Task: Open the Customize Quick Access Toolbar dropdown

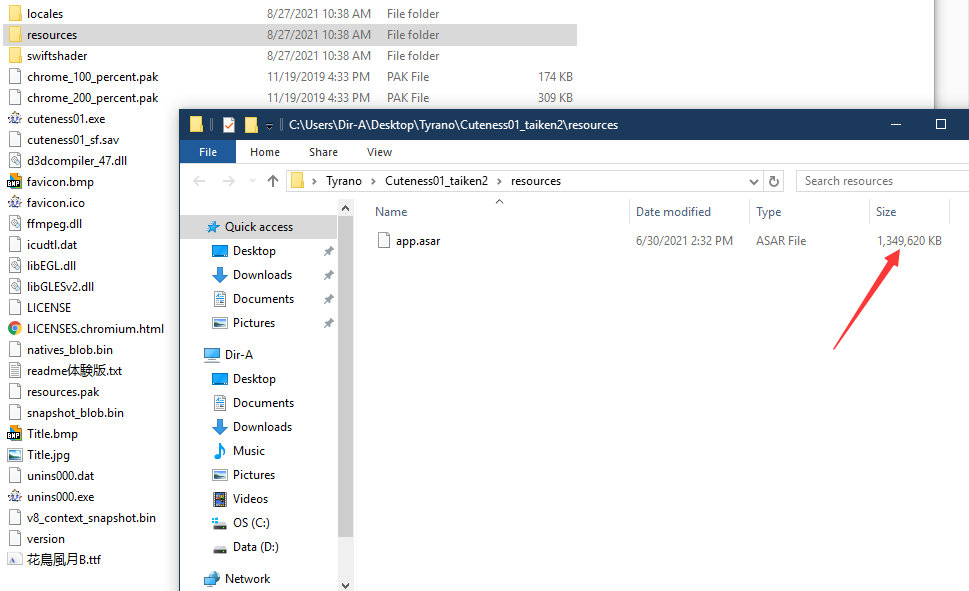Action: [269, 126]
